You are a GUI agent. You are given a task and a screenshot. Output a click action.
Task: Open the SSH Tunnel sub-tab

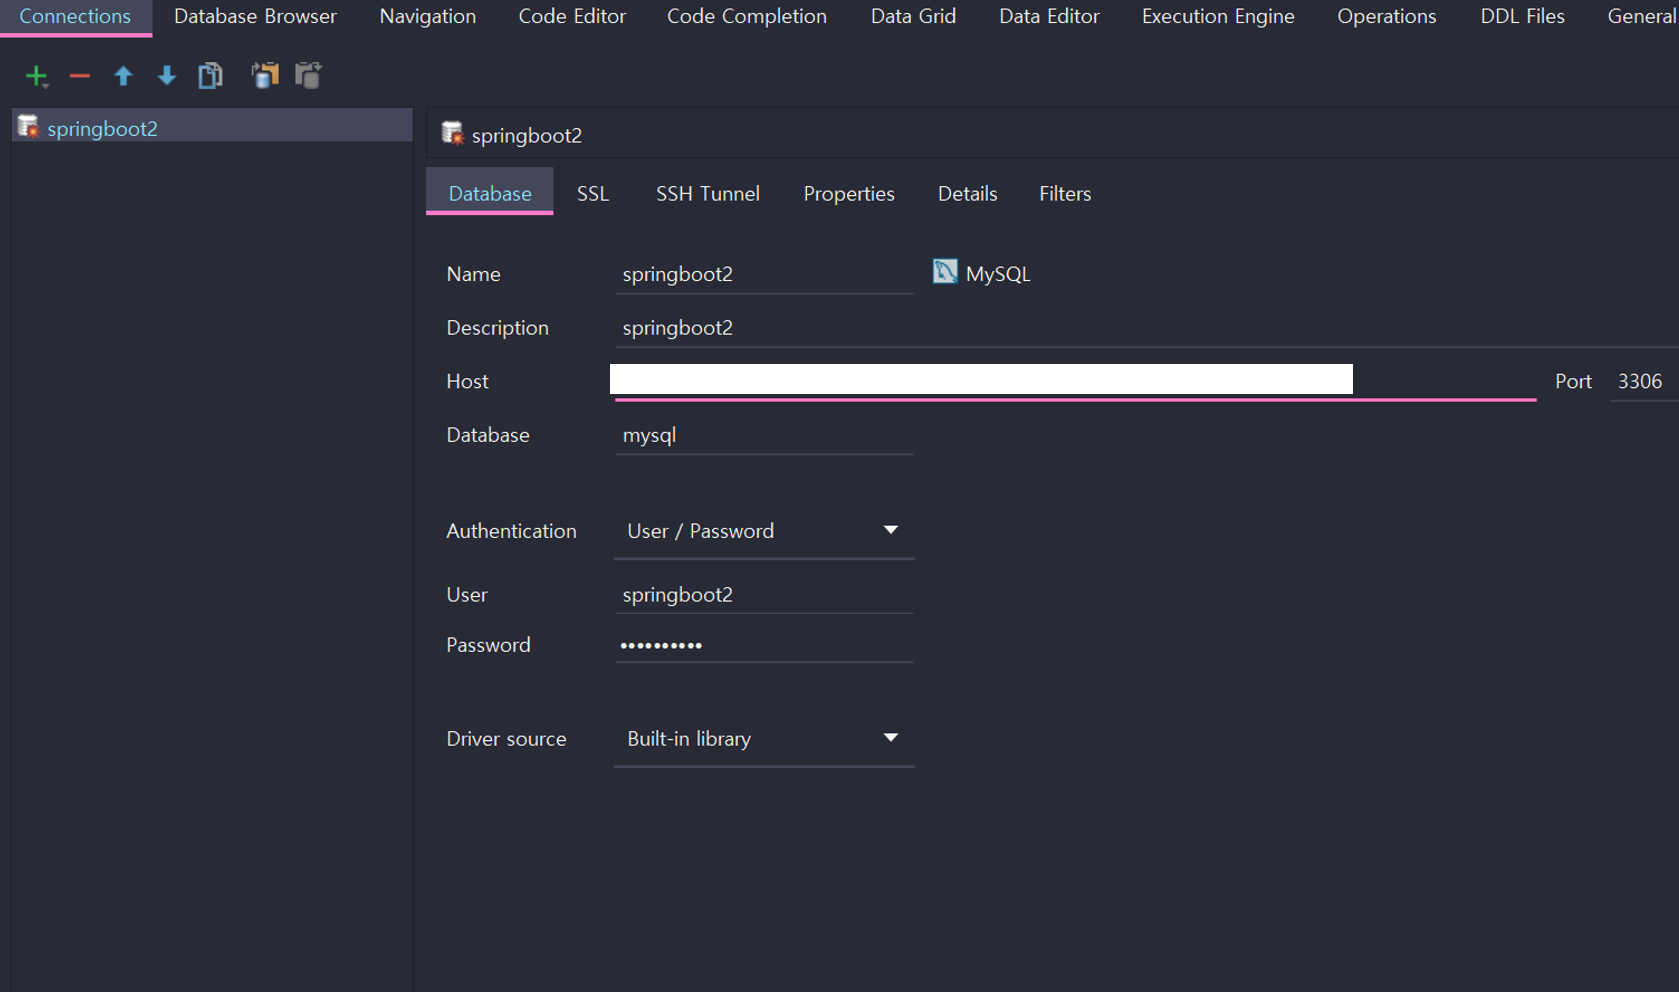click(708, 193)
